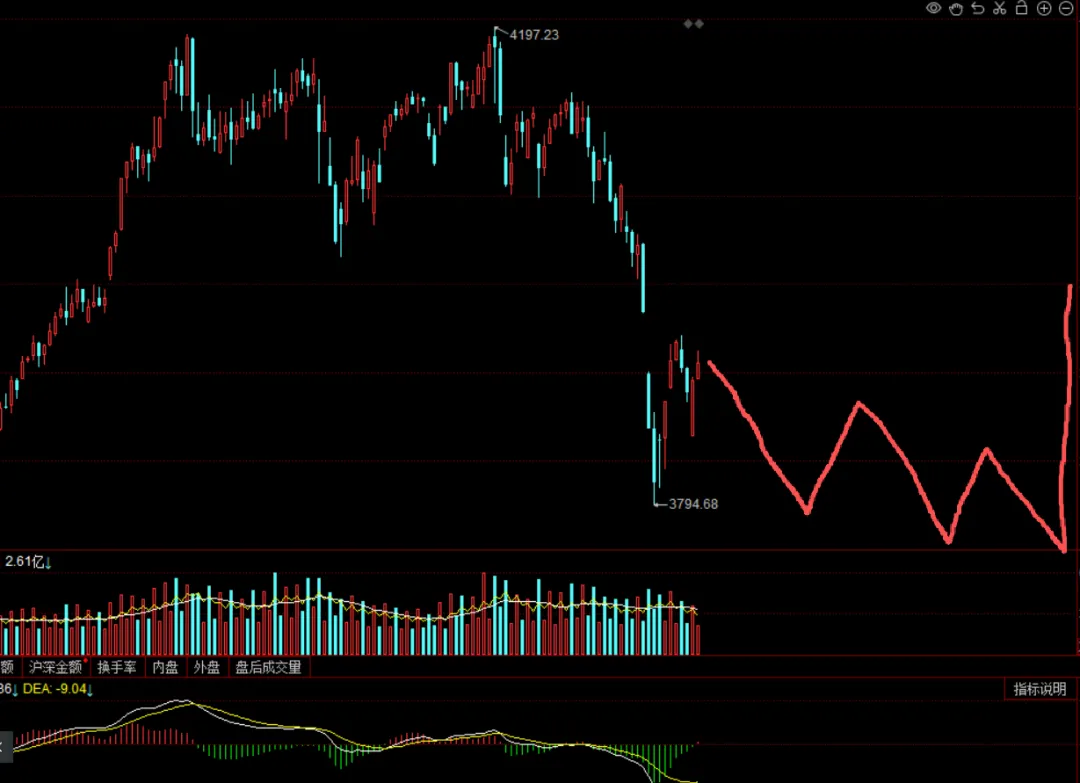Click the 3794.68 low price label

click(693, 504)
